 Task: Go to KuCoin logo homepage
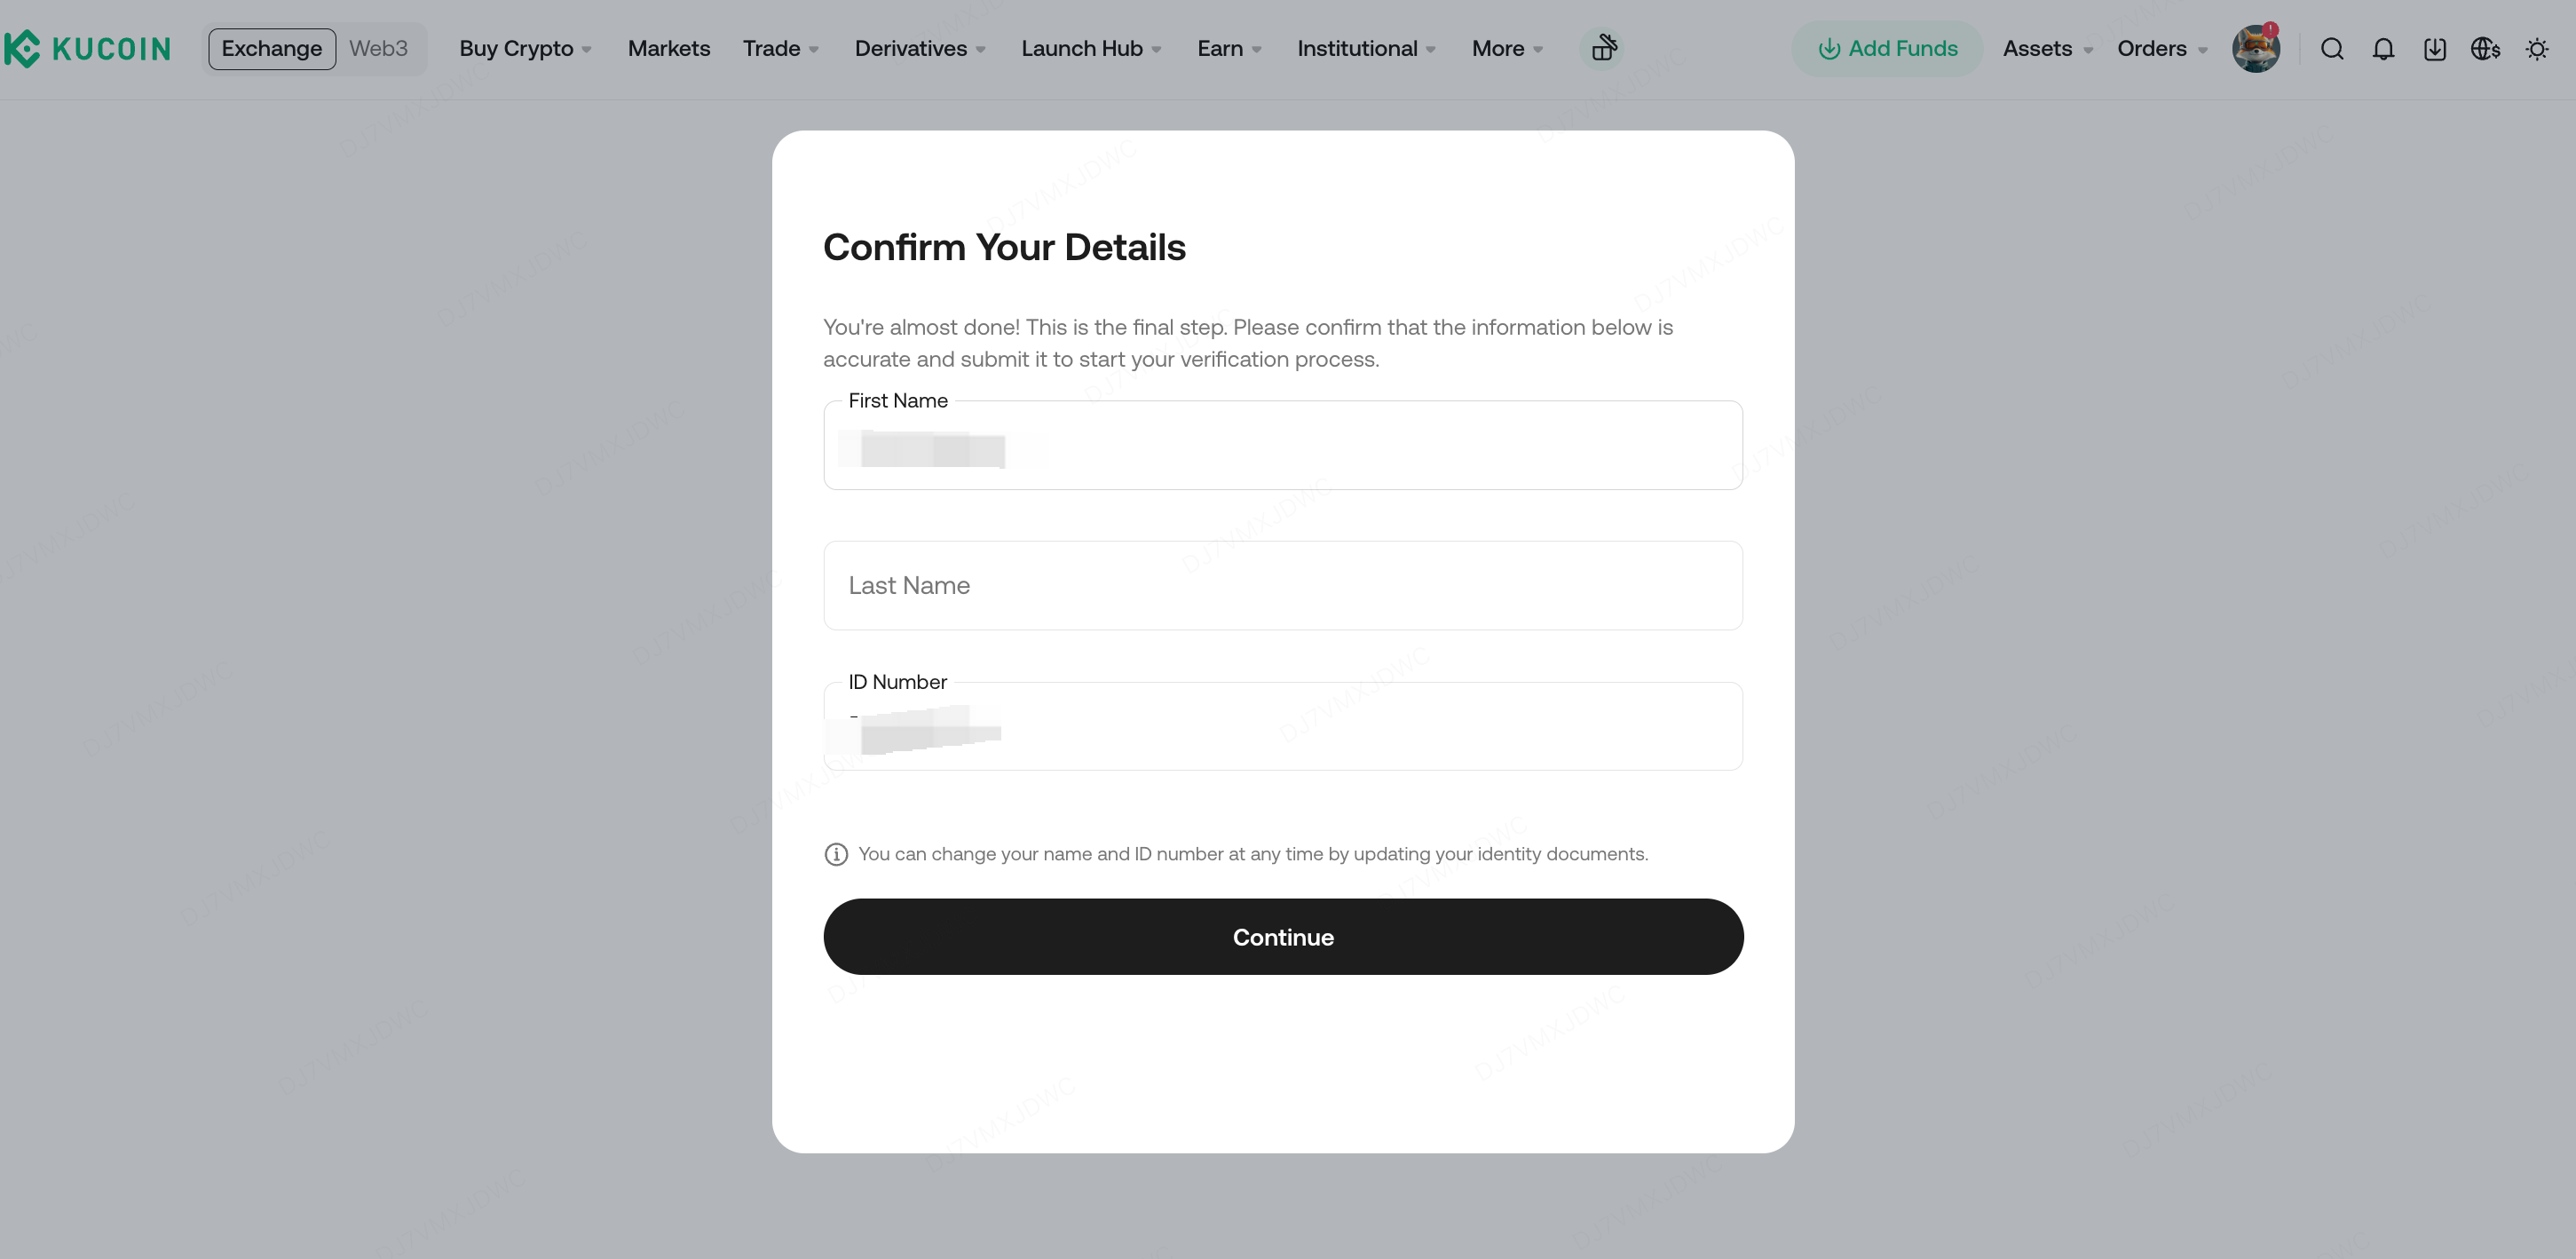click(87, 48)
